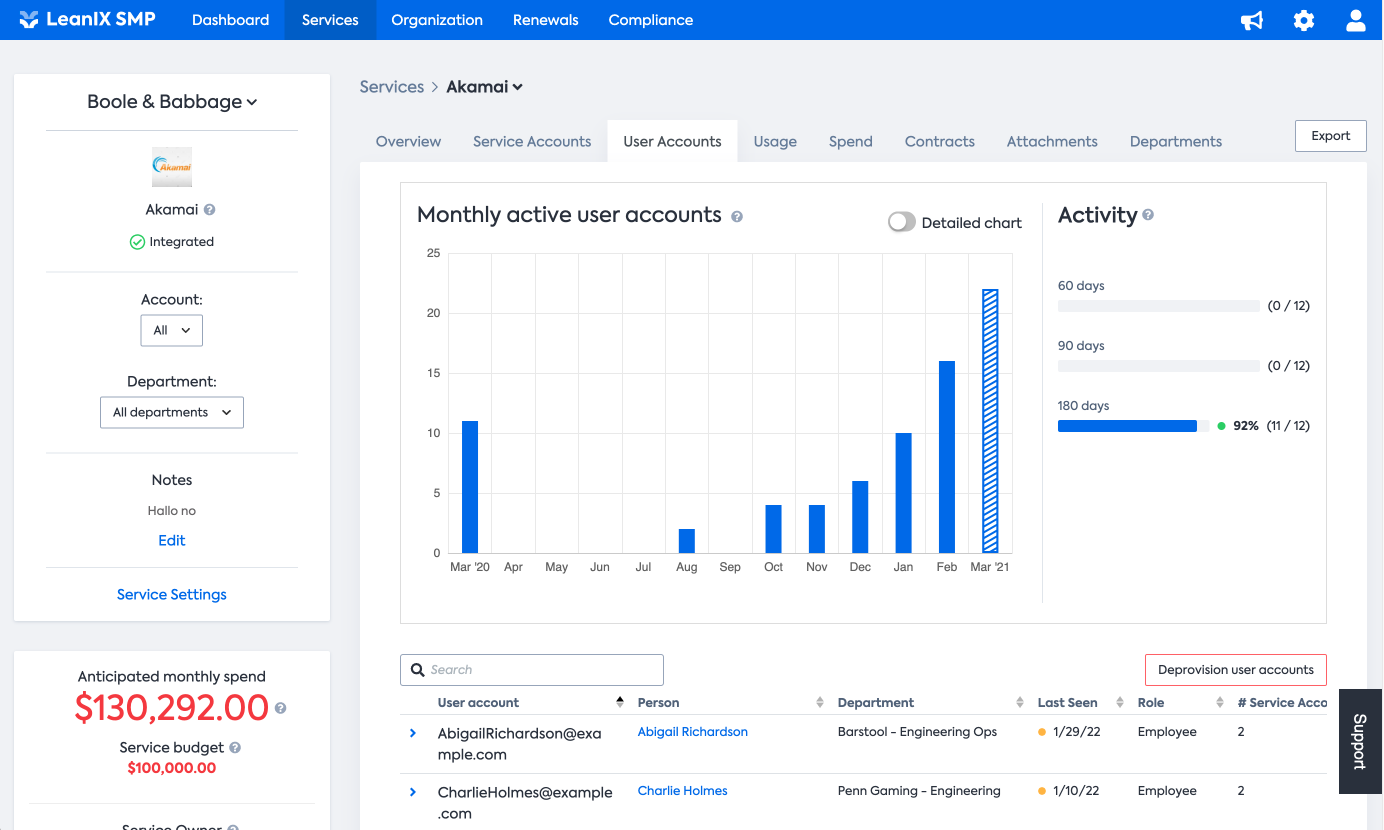Go to Dashboard in top navigation
The width and height of the screenshot is (1384, 830).
point(230,20)
